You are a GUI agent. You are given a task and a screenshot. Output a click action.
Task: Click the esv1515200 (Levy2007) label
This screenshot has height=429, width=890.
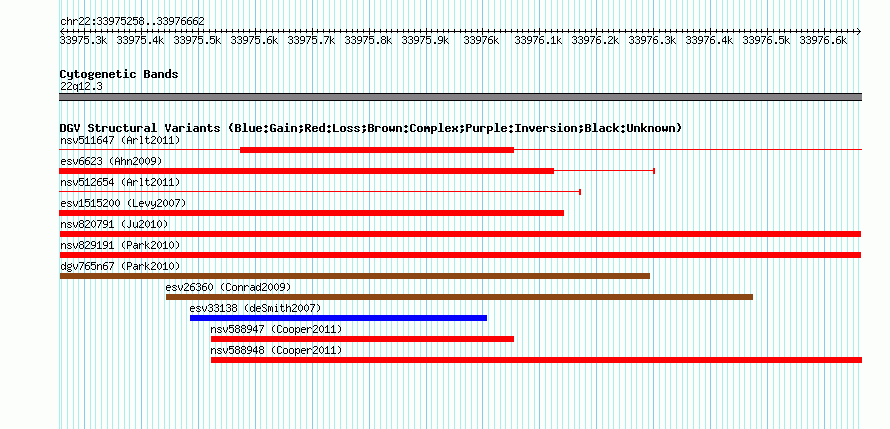tap(123, 203)
